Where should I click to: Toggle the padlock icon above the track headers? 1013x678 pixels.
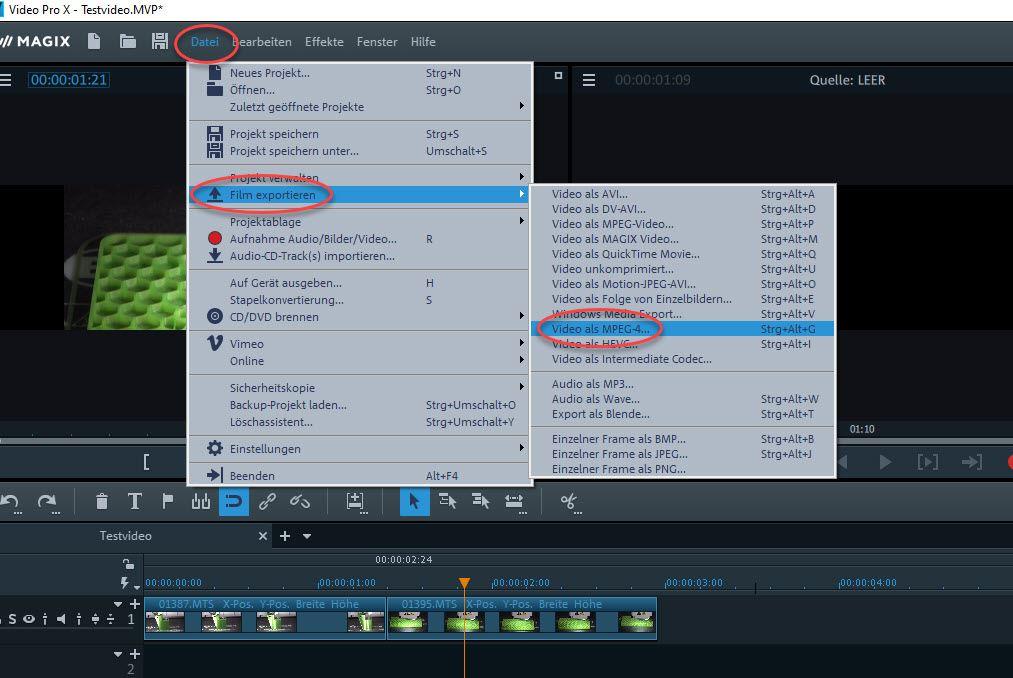click(x=129, y=564)
